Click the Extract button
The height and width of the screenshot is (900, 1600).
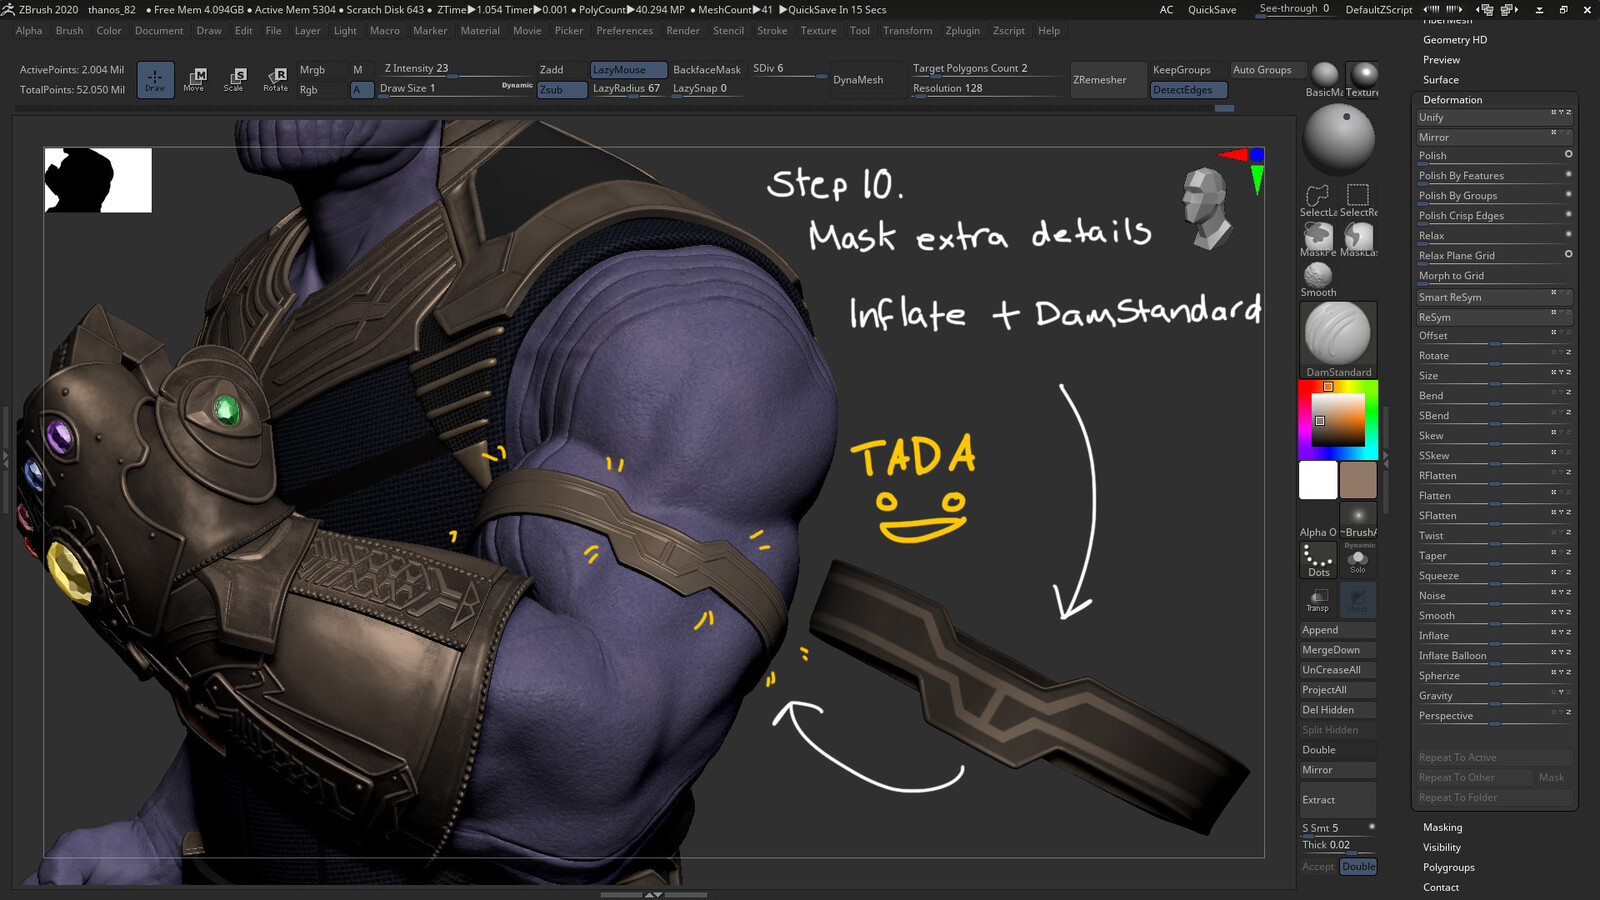pos(1338,800)
